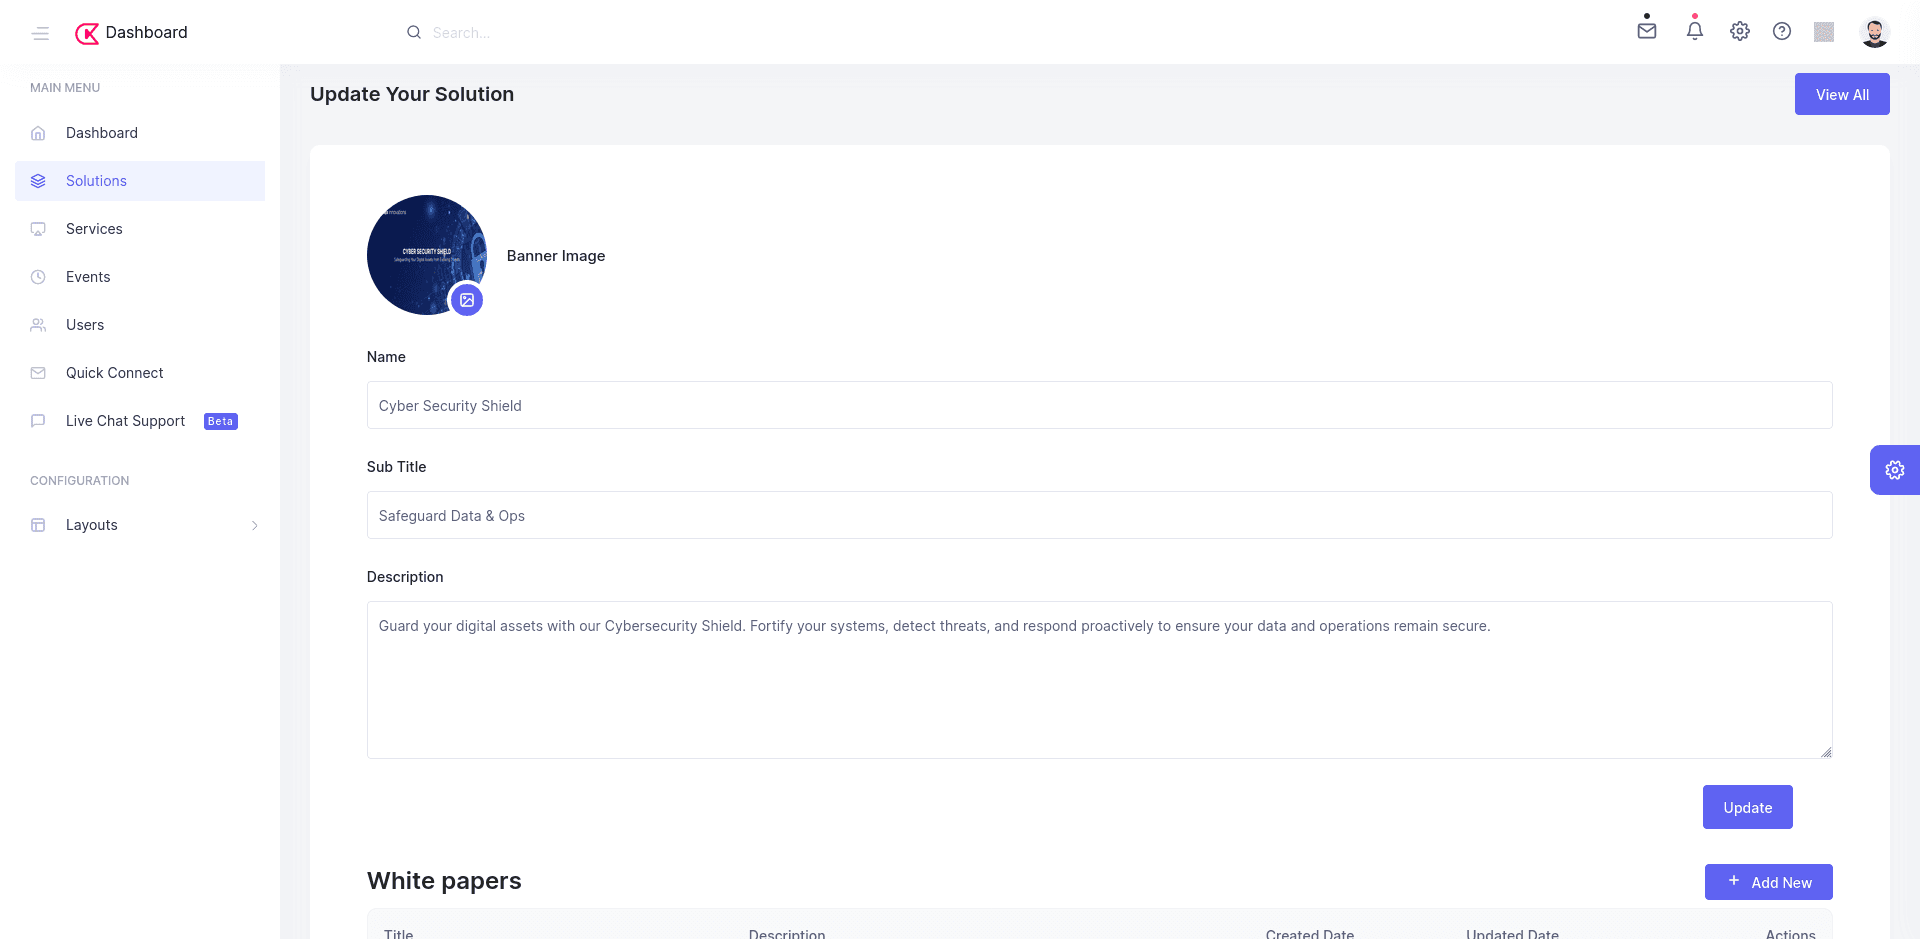
Task: Click the hamburger menu icon
Action: [40, 33]
